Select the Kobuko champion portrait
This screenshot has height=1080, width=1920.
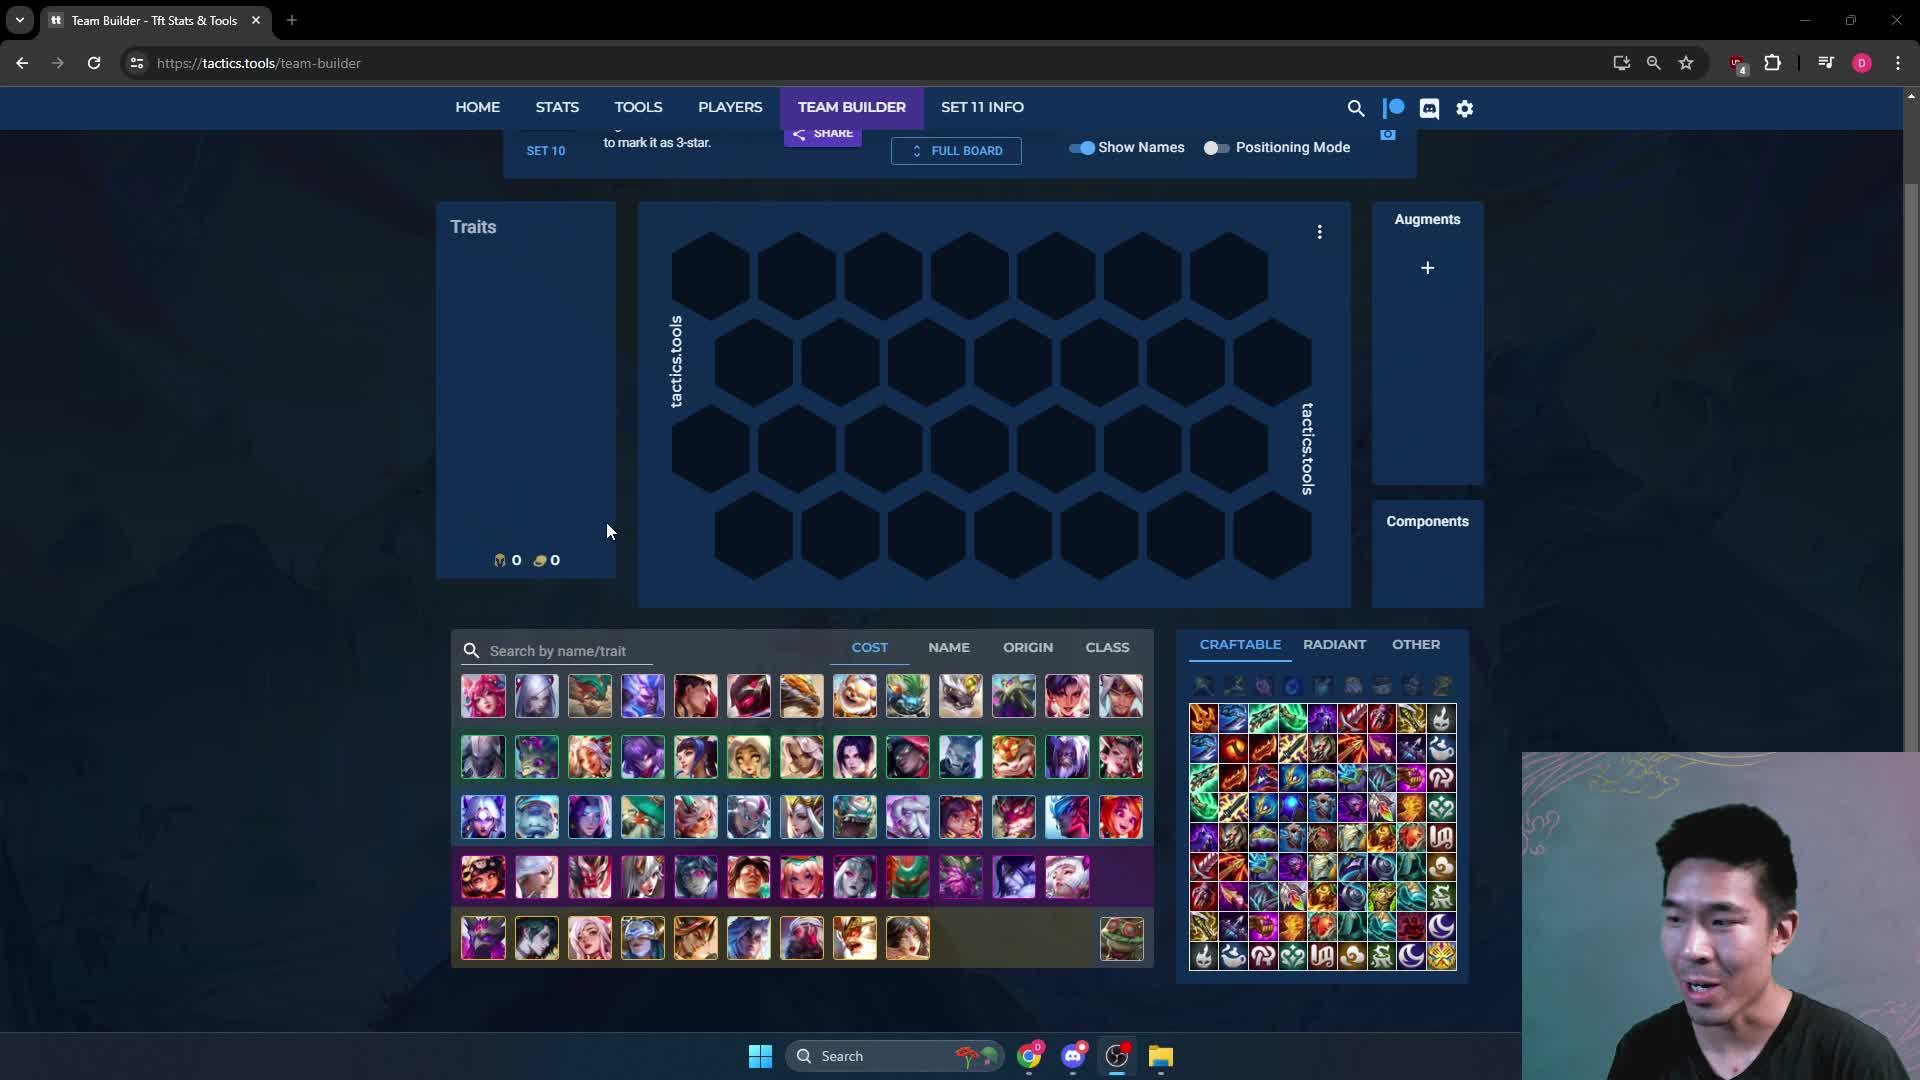tap(855, 696)
